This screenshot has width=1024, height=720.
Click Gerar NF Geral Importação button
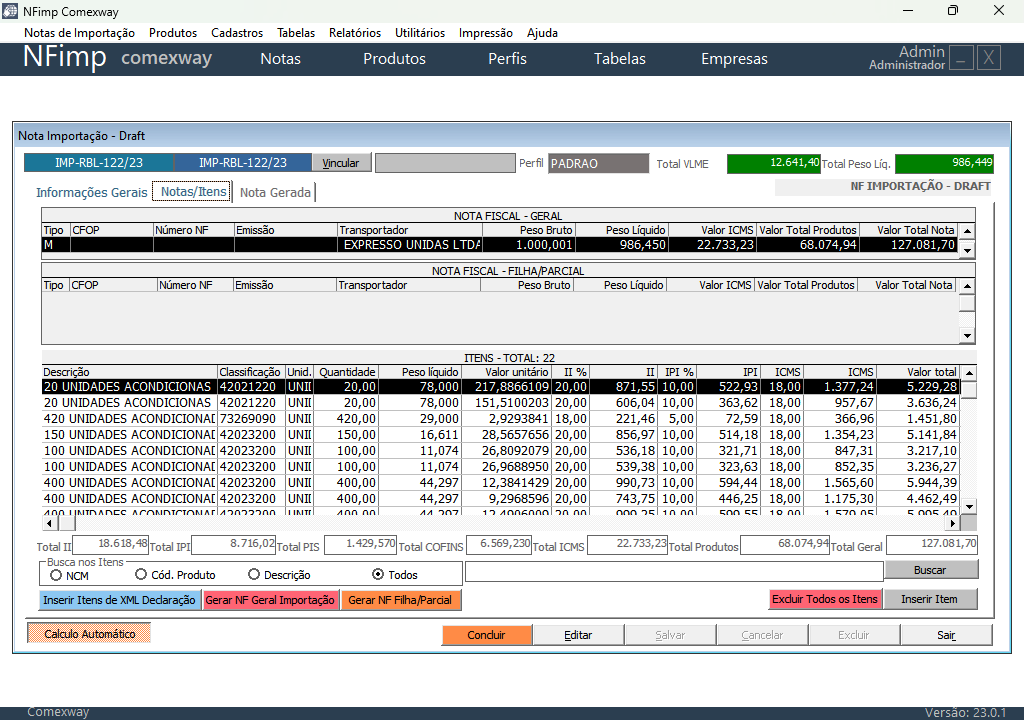click(270, 600)
